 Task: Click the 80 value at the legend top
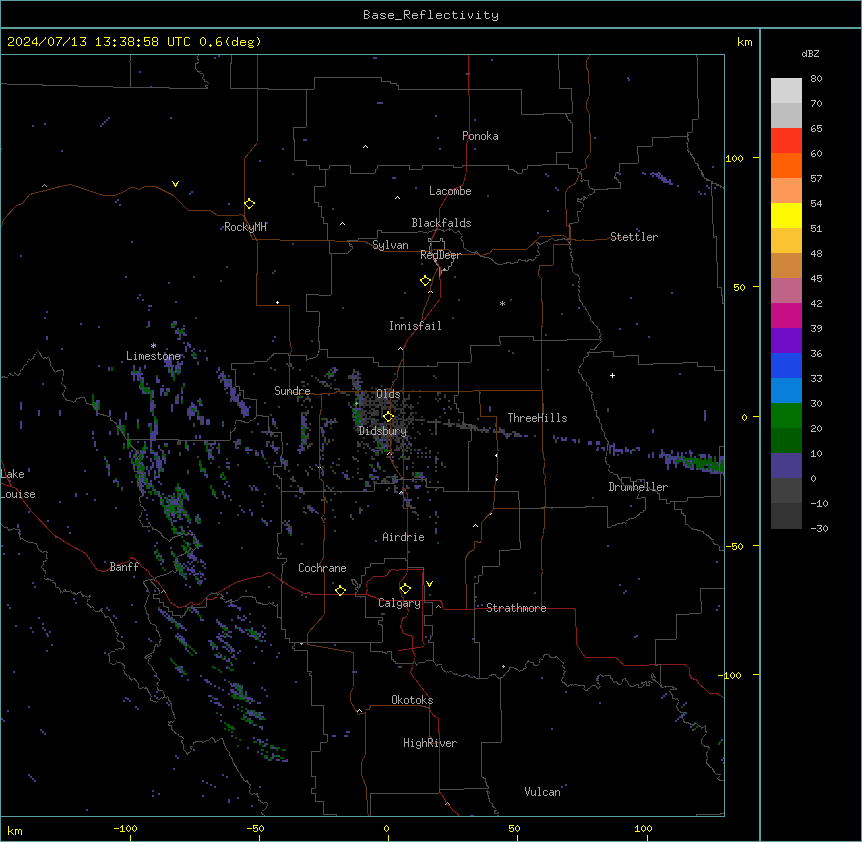tap(816, 79)
